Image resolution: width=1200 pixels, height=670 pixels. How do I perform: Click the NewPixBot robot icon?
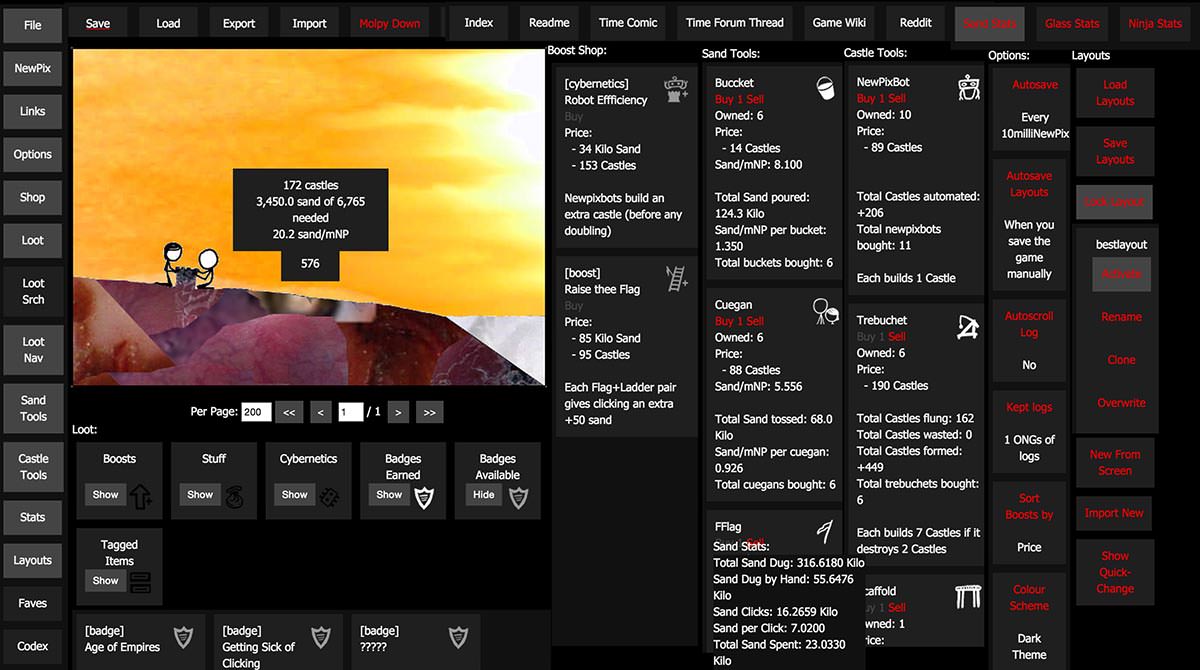[x=968, y=88]
